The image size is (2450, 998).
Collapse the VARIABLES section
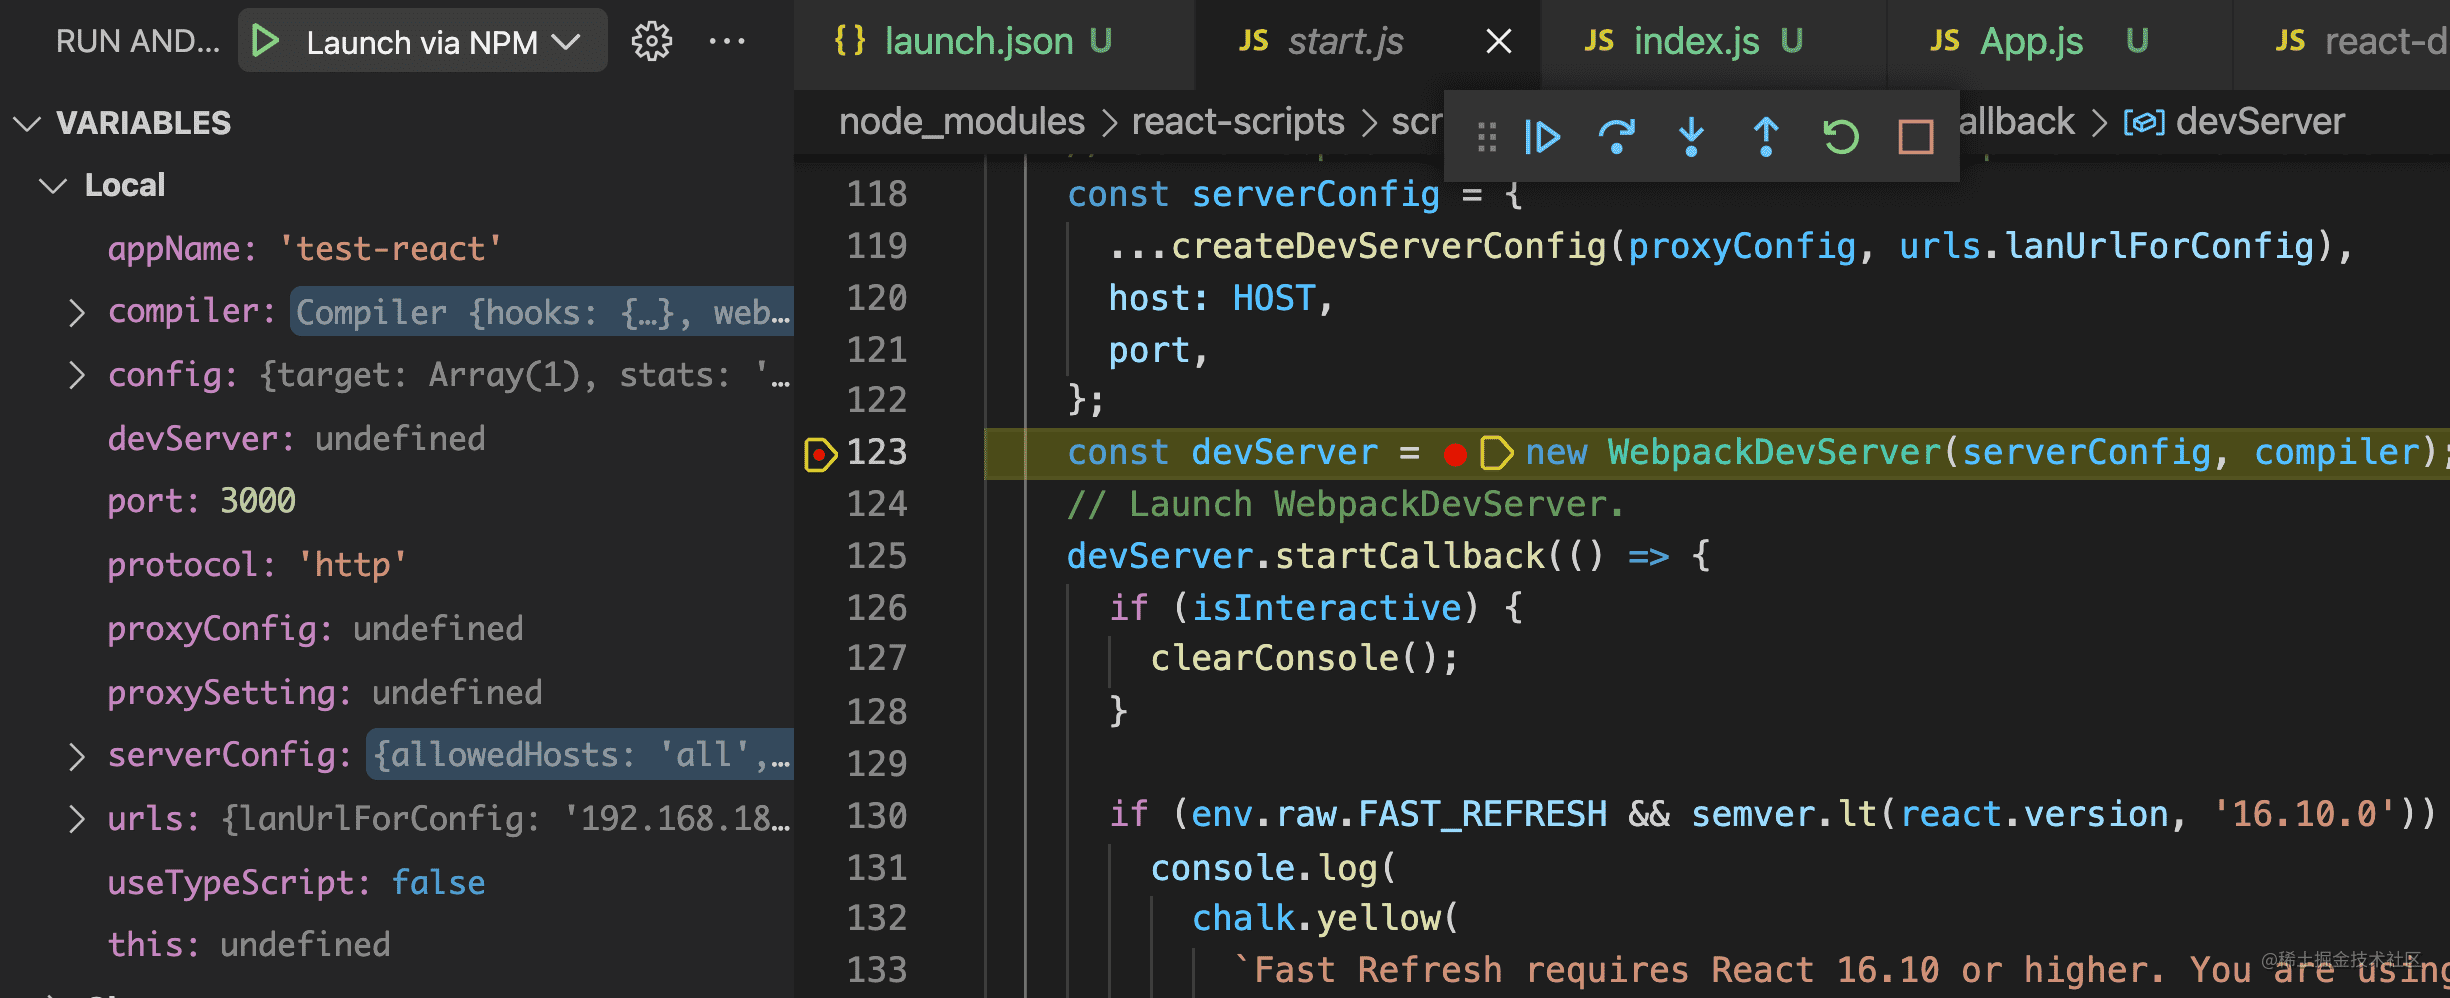(27, 124)
